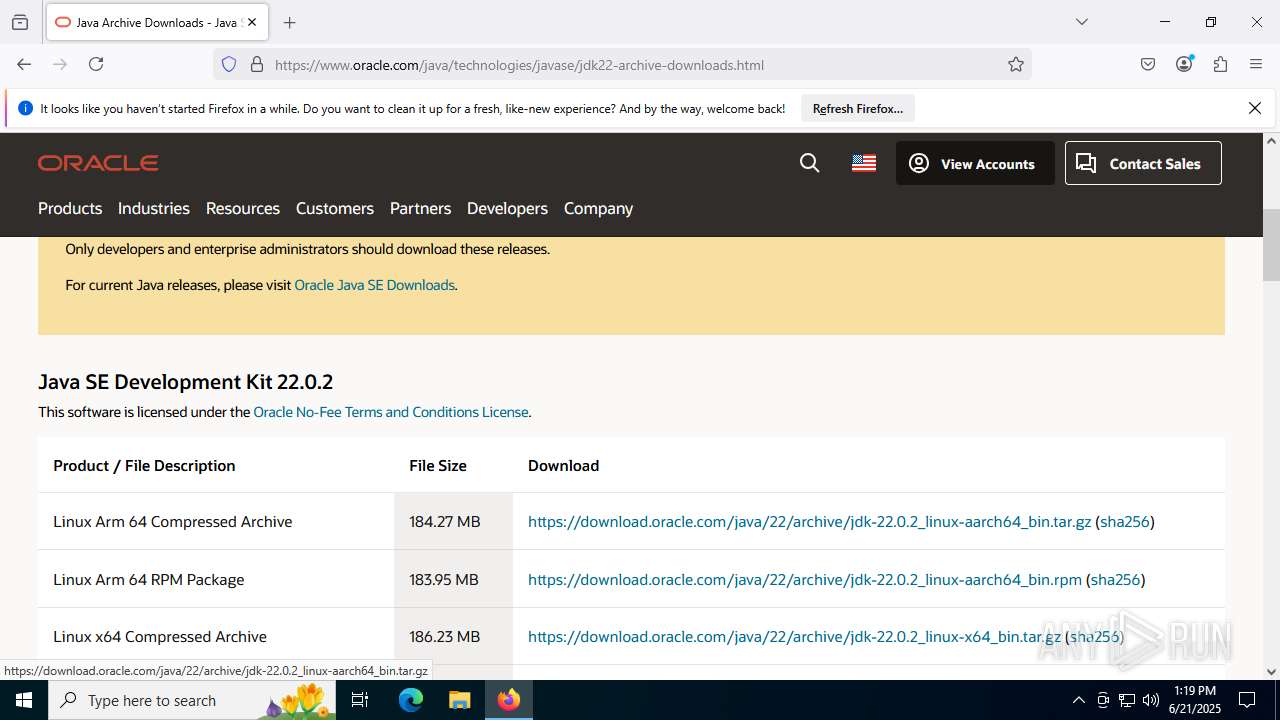
Task: Open the Company menu
Action: pos(598,208)
